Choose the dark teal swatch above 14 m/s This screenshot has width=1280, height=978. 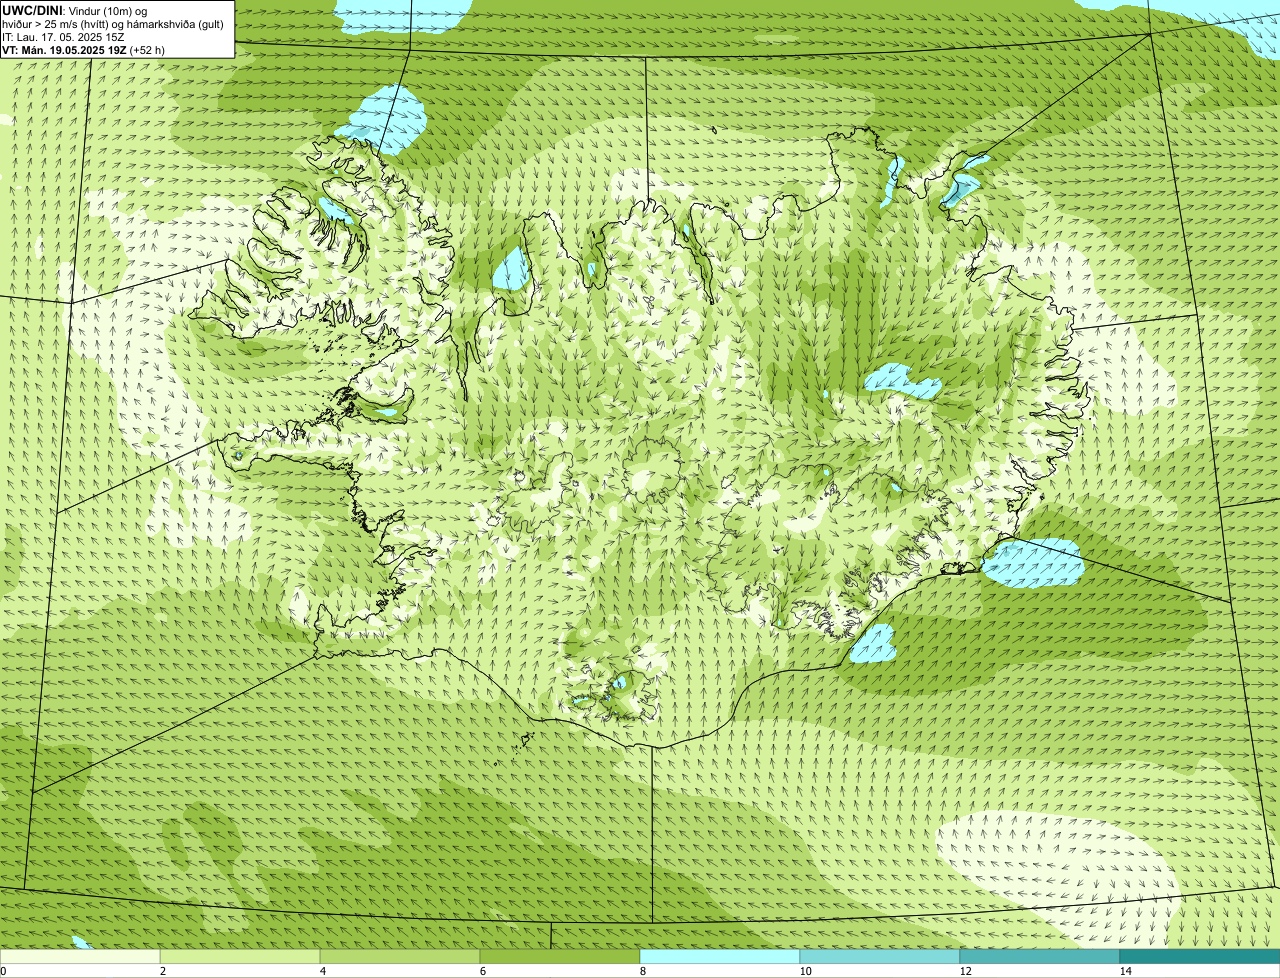point(1200,956)
